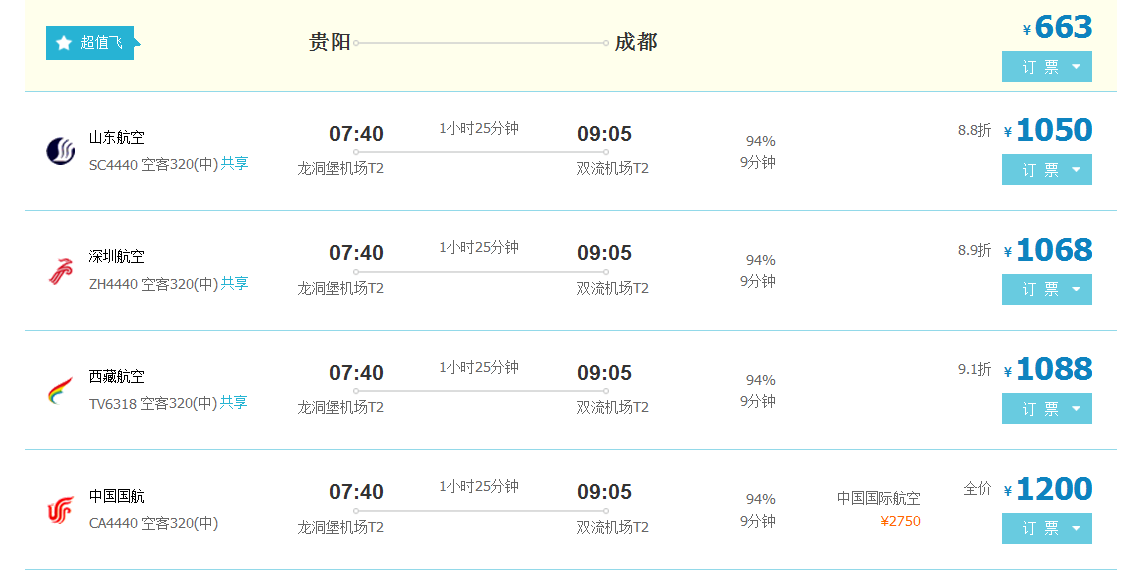
Task: Click the 山东航空 airline logo
Action: 61,151
